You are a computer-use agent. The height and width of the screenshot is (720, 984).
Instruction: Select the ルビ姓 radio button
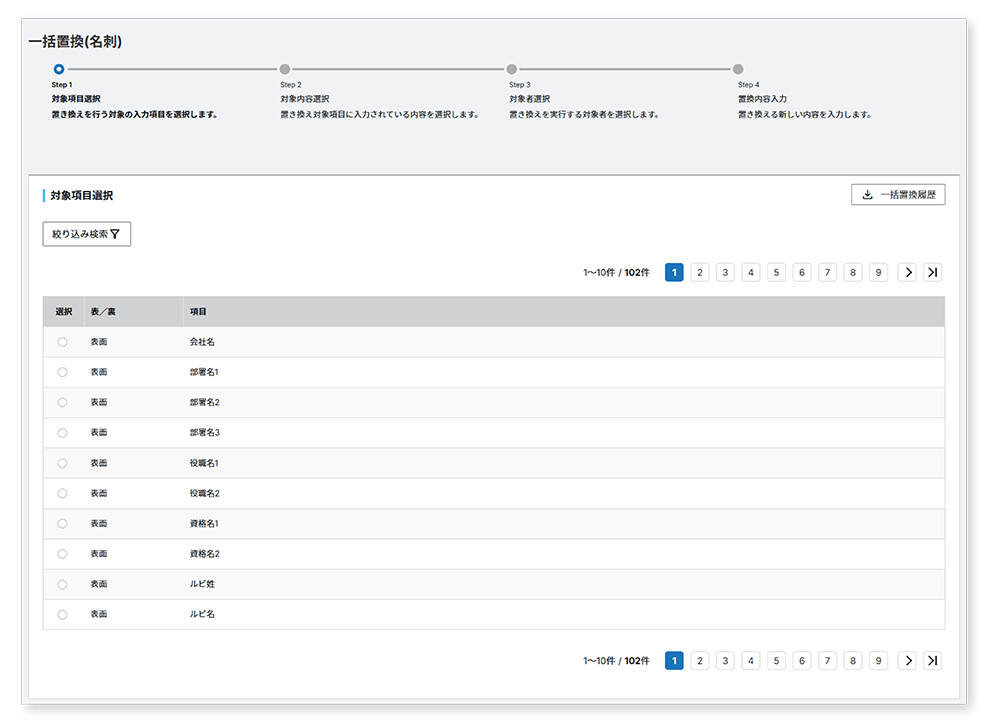[x=62, y=584]
